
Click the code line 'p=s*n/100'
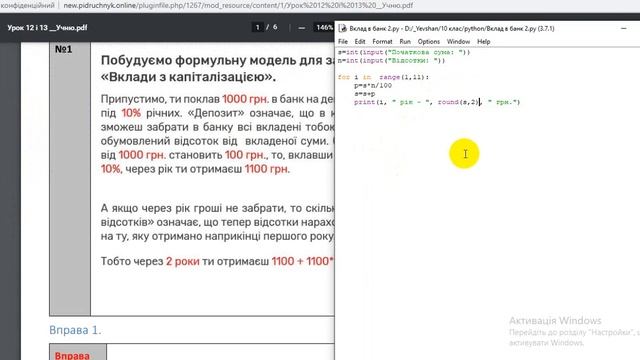click(x=373, y=85)
